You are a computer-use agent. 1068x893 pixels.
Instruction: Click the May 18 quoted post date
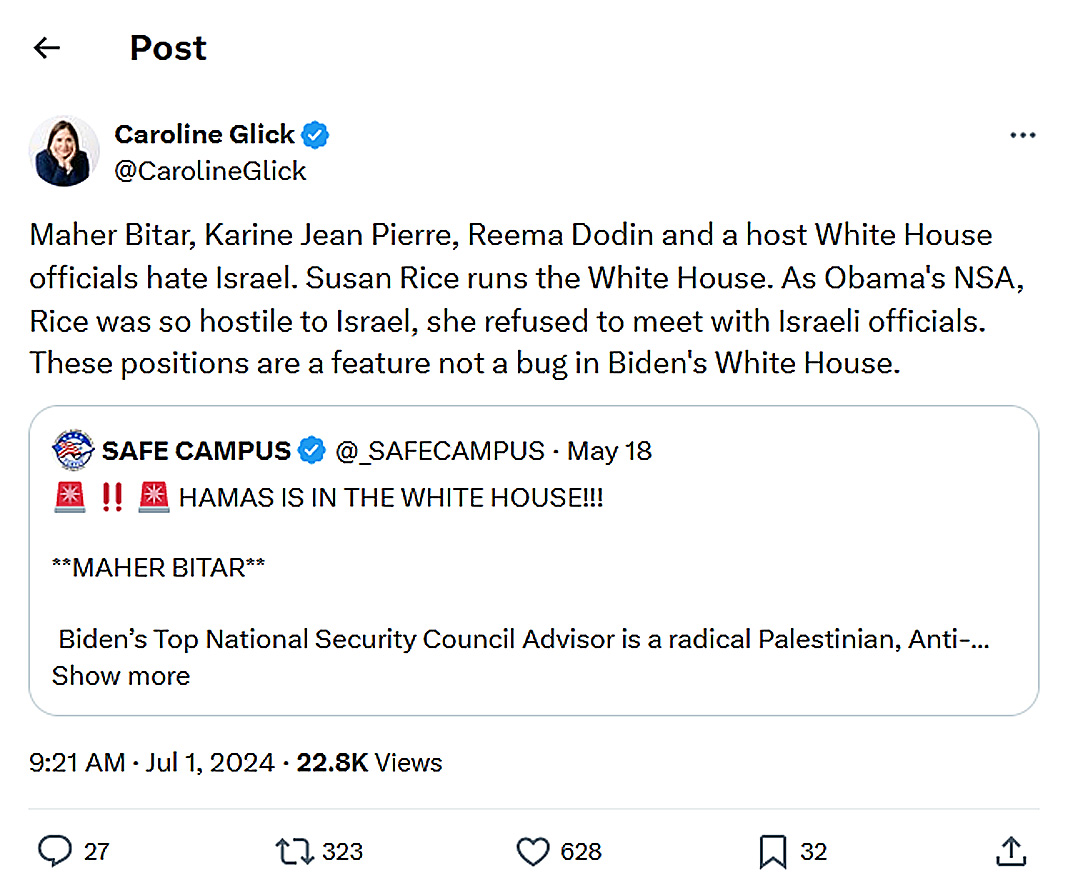click(x=609, y=451)
